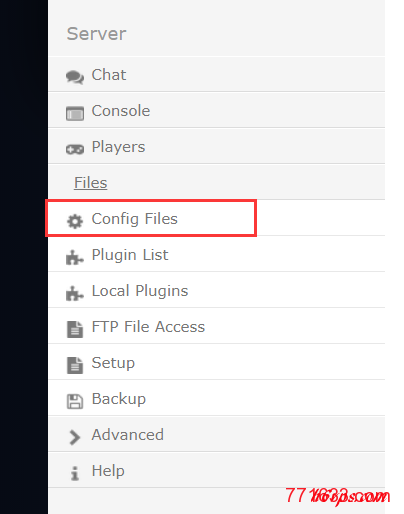
Task: Click the Local Plugins puzzle icon
Action: point(75,293)
